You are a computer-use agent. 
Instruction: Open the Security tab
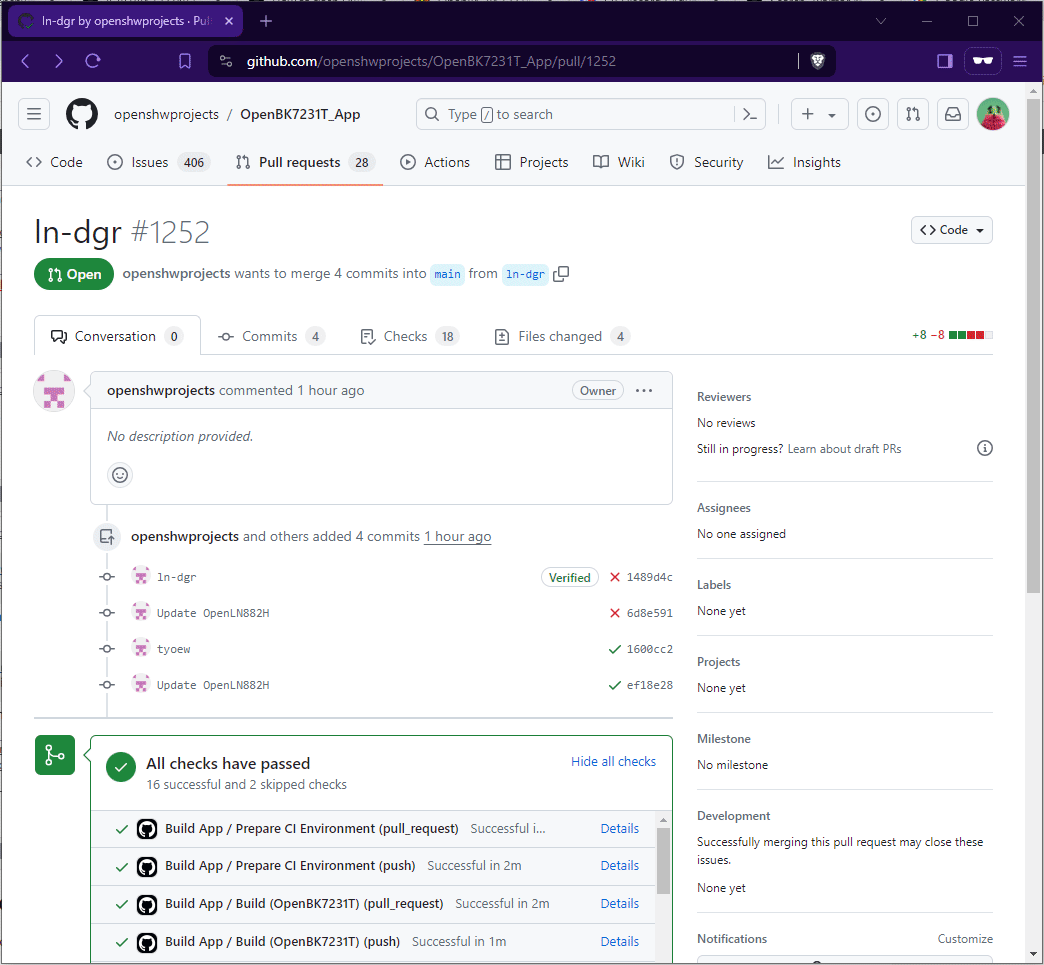click(x=706, y=162)
